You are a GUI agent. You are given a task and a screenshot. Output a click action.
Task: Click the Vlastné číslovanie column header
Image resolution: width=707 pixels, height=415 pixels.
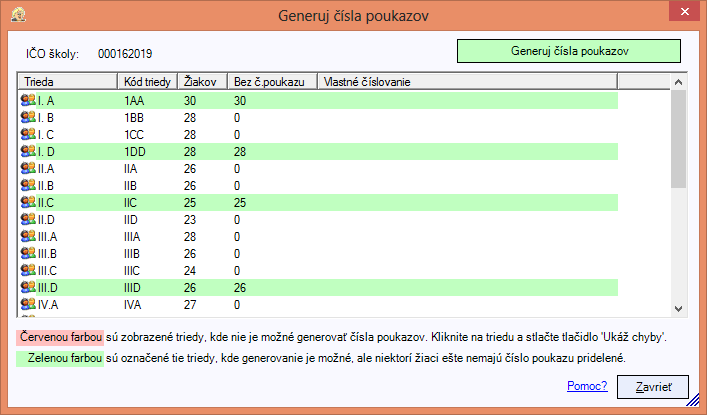468,82
